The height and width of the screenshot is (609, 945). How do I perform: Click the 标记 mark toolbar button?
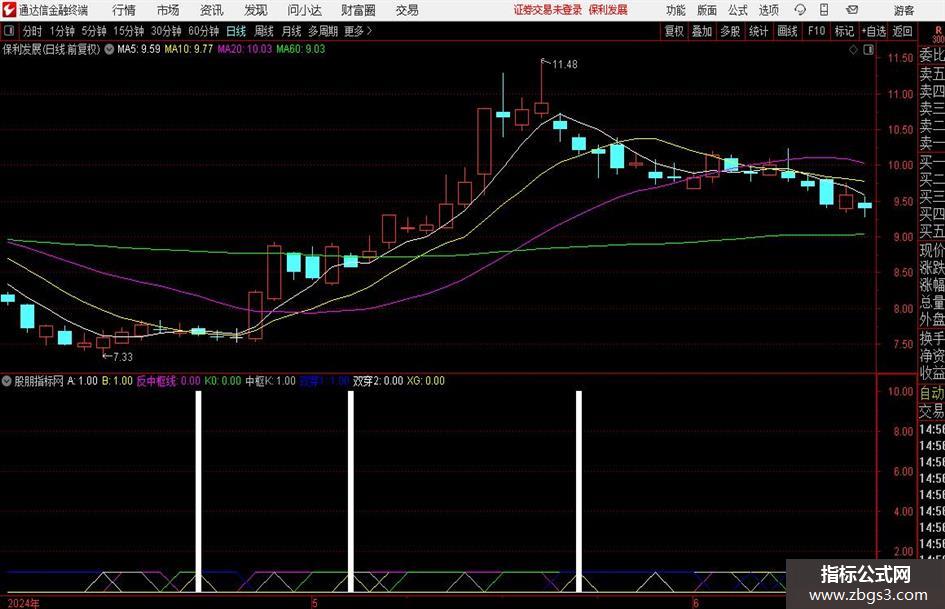pos(844,31)
